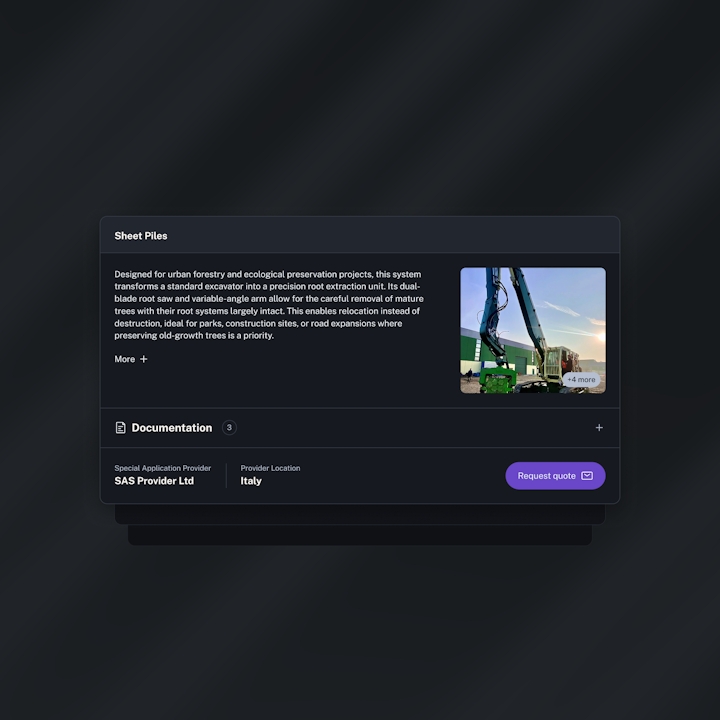Click the Documentation count badge showing 3
The height and width of the screenshot is (720, 720).
229,428
